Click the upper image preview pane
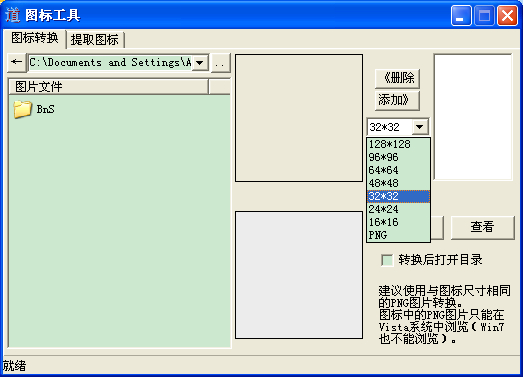The height and width of the screenshot is (377, 523). tap(299, 118)
